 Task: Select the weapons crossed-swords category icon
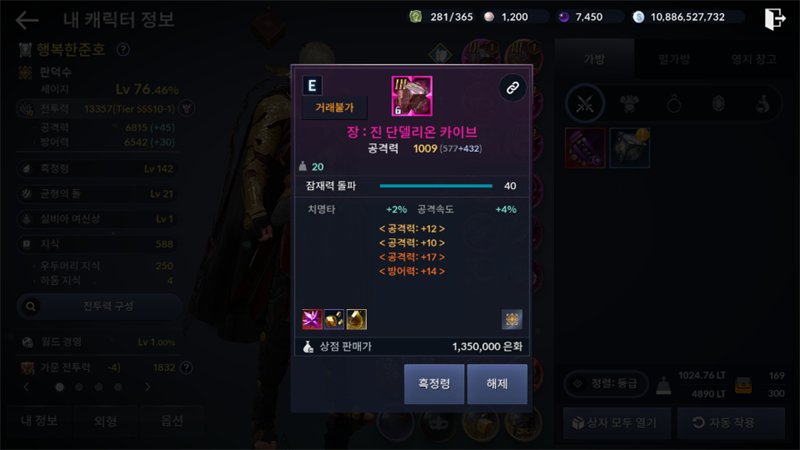click(x=585, y=105)
